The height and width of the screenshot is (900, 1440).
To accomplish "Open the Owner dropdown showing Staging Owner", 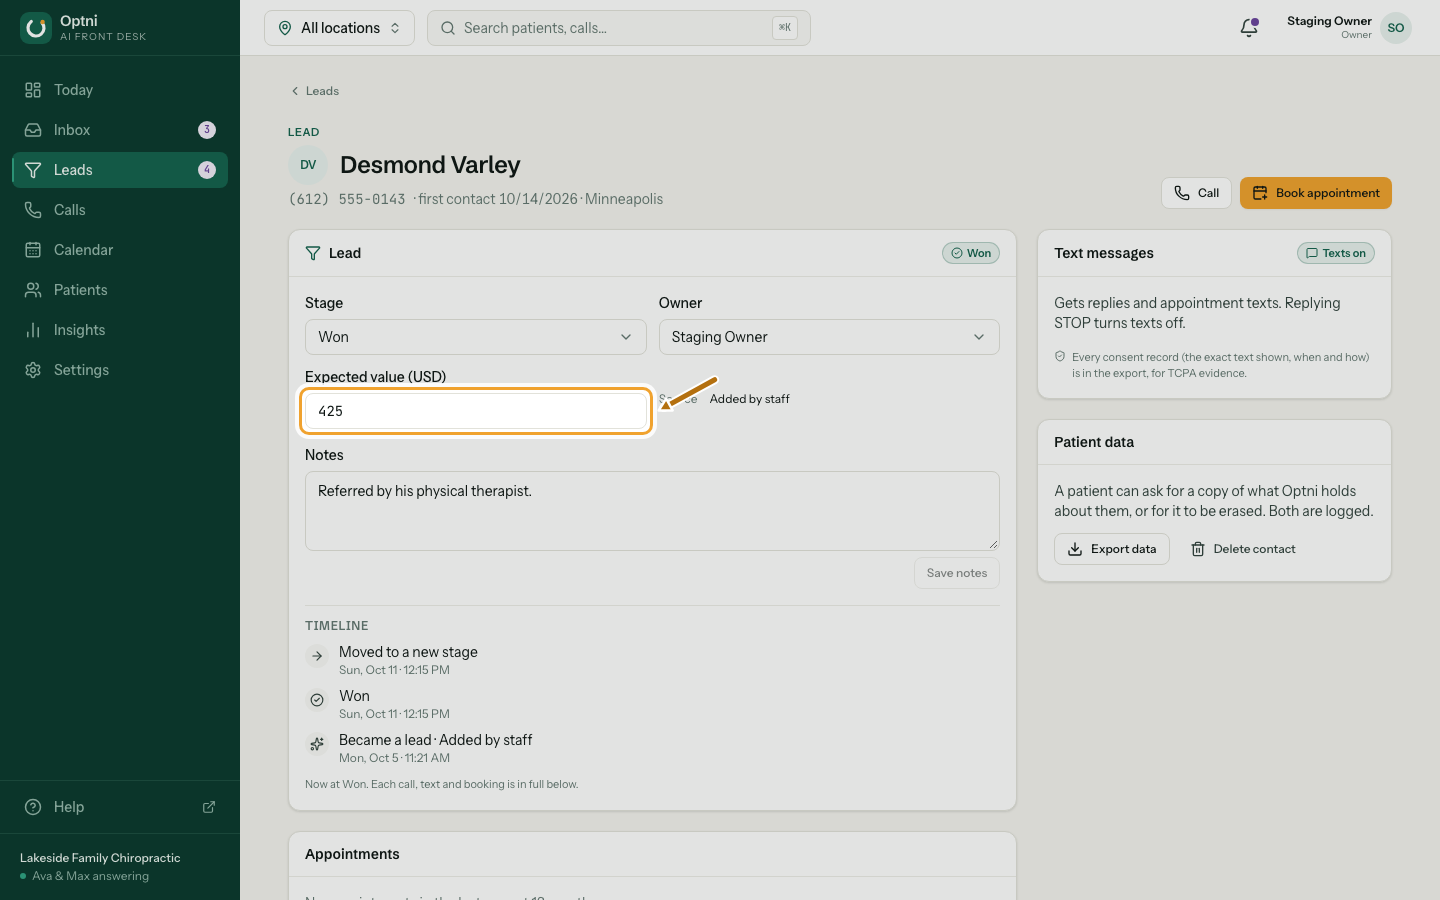I will pos(829,337).
